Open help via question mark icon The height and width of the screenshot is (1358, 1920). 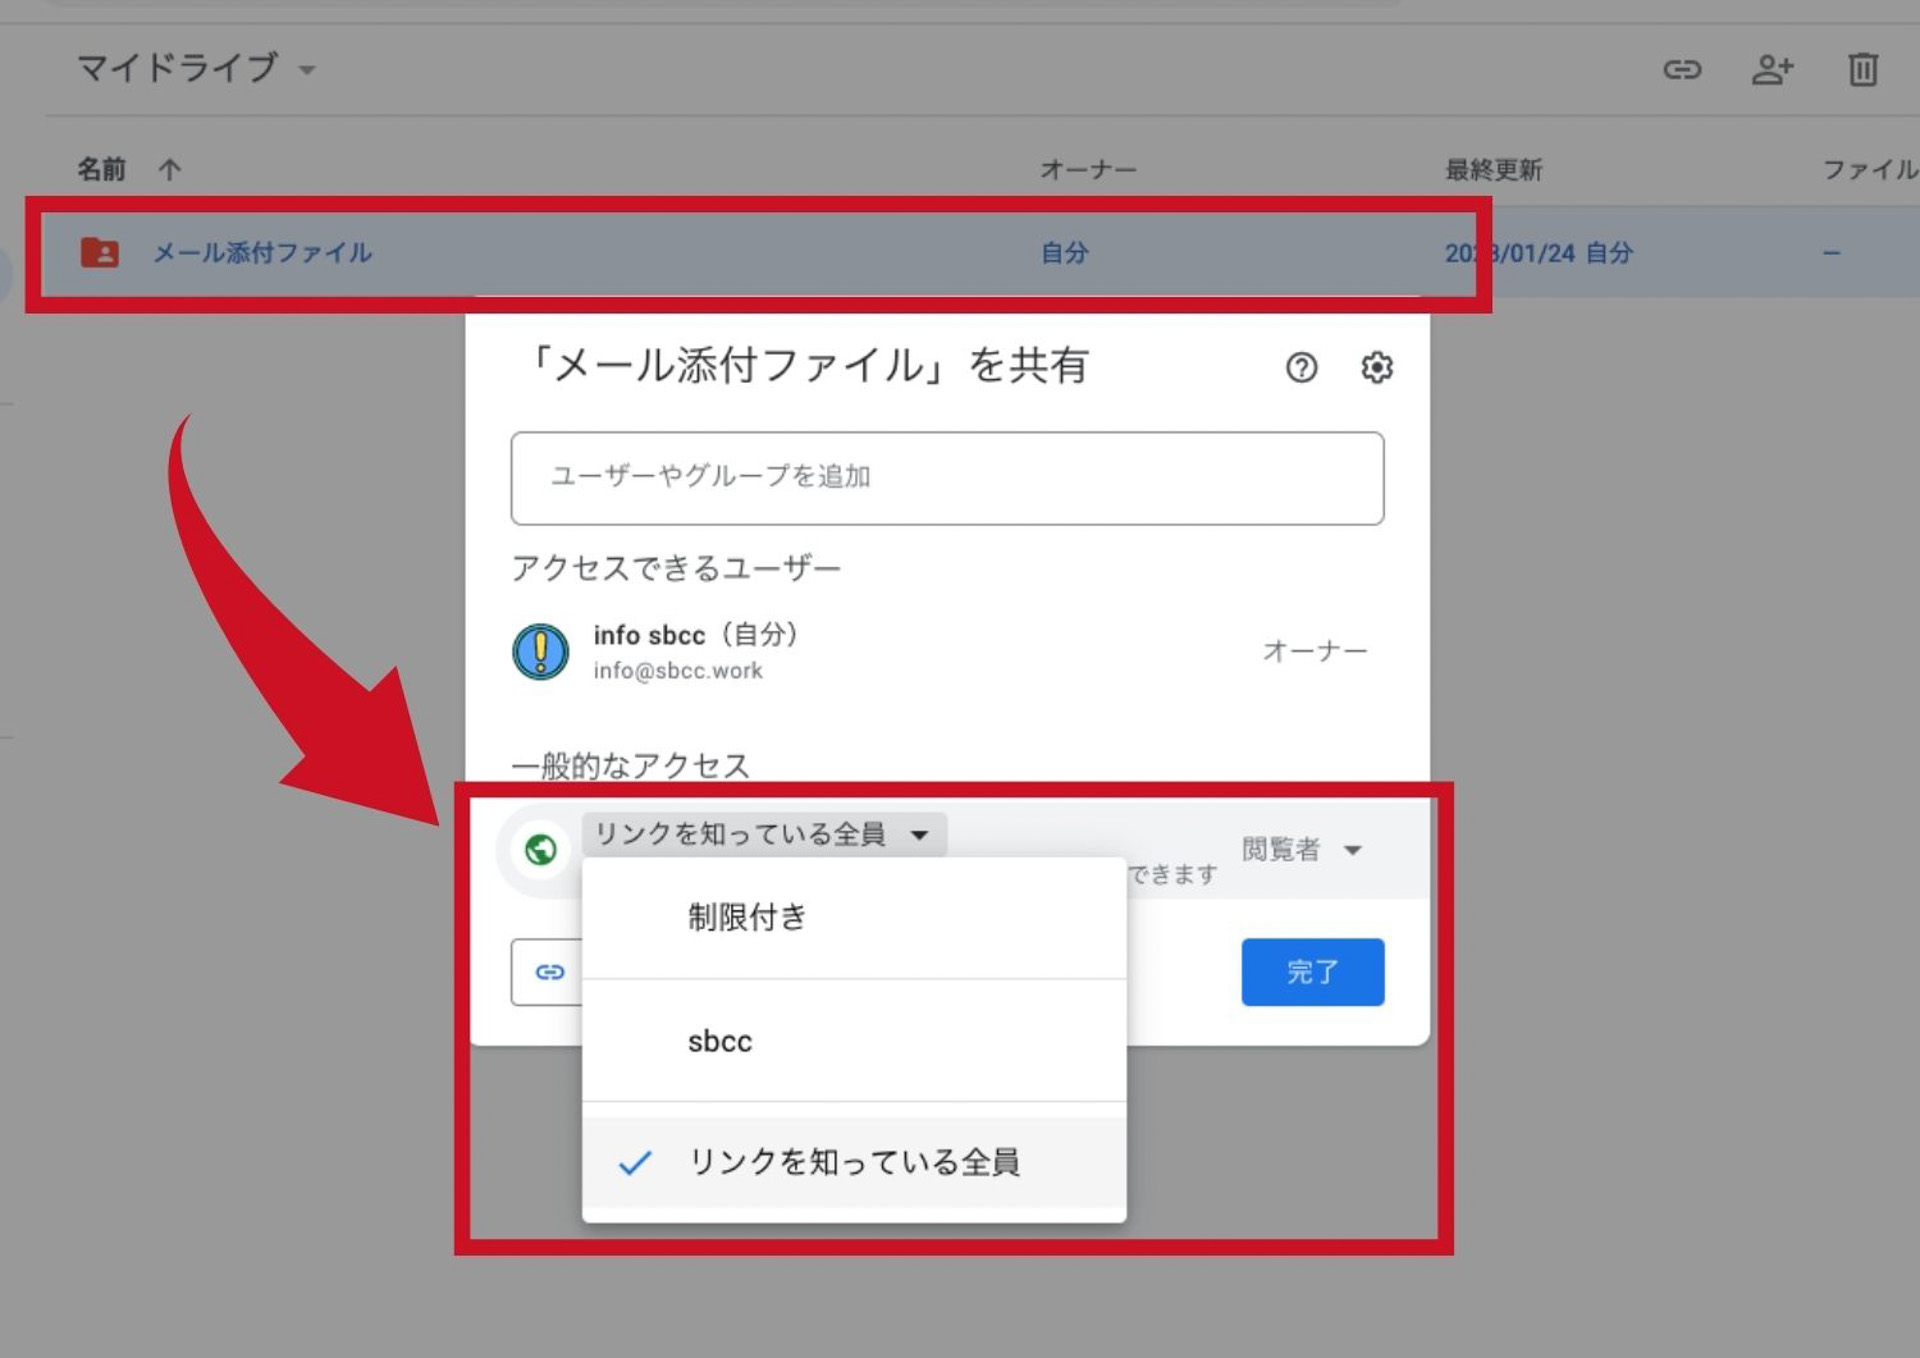1301,368
